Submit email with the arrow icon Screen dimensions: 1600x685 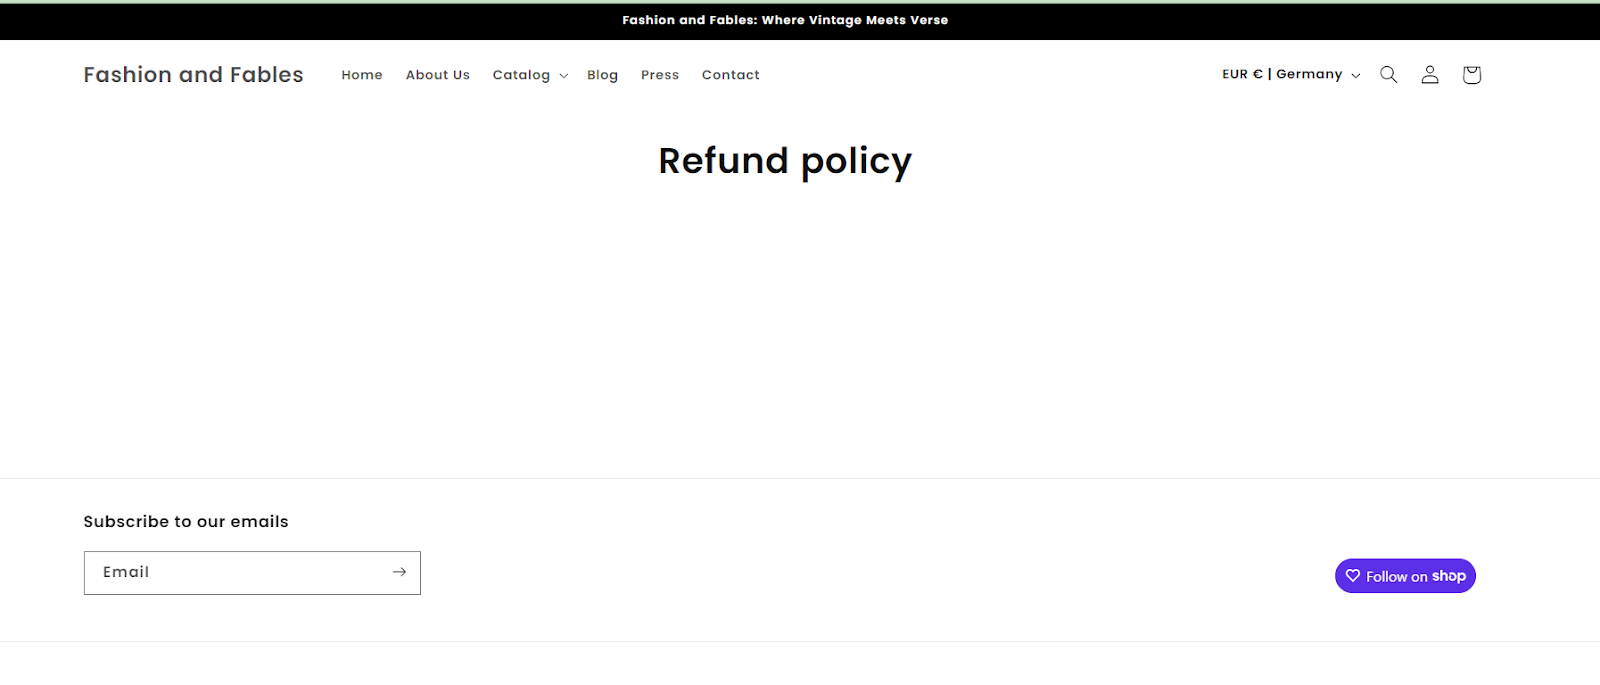tap(399, 572)
